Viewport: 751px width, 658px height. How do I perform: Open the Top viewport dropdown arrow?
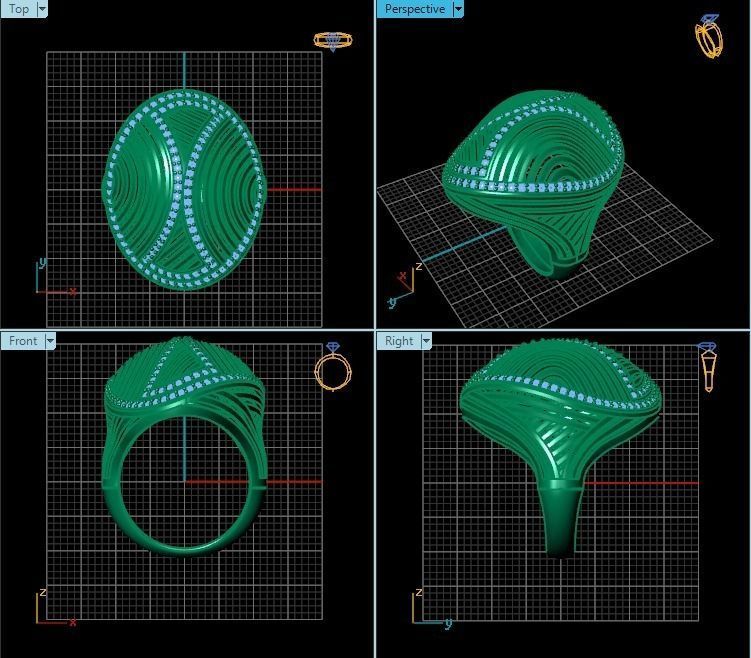[42, 9]
